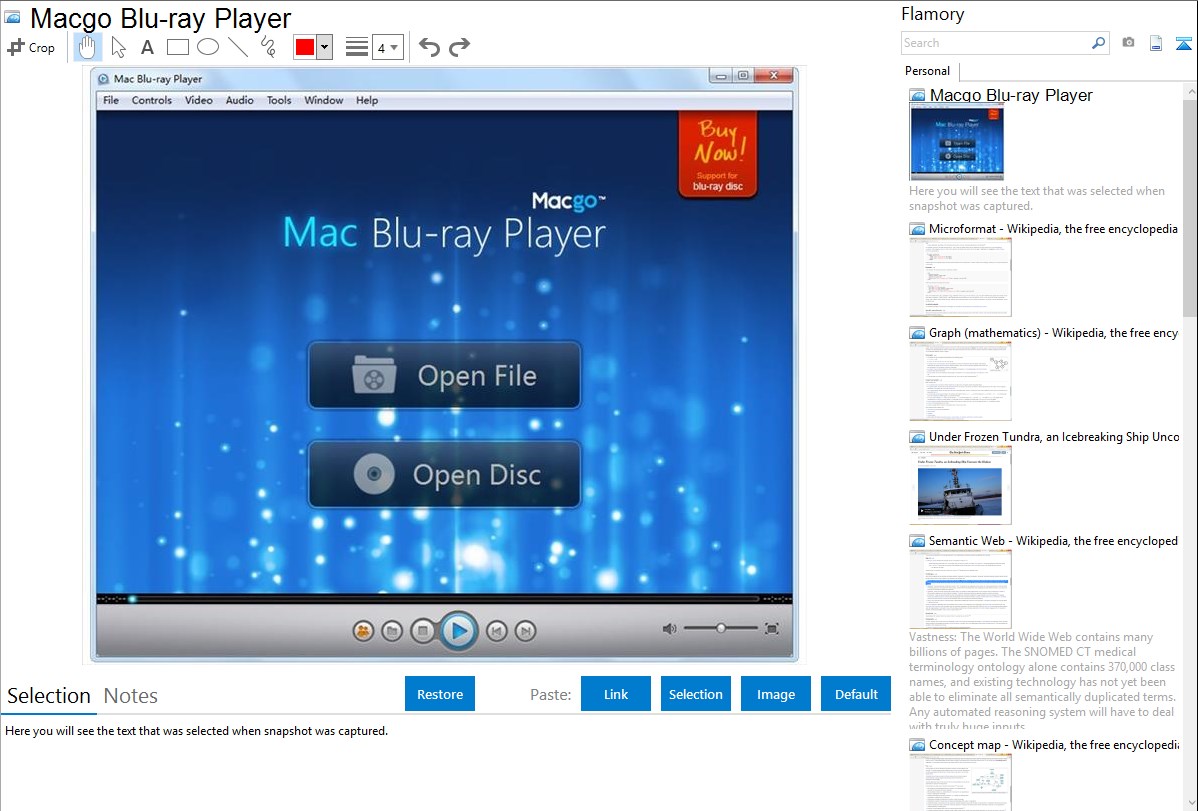Pick the straight line tool

238,47
